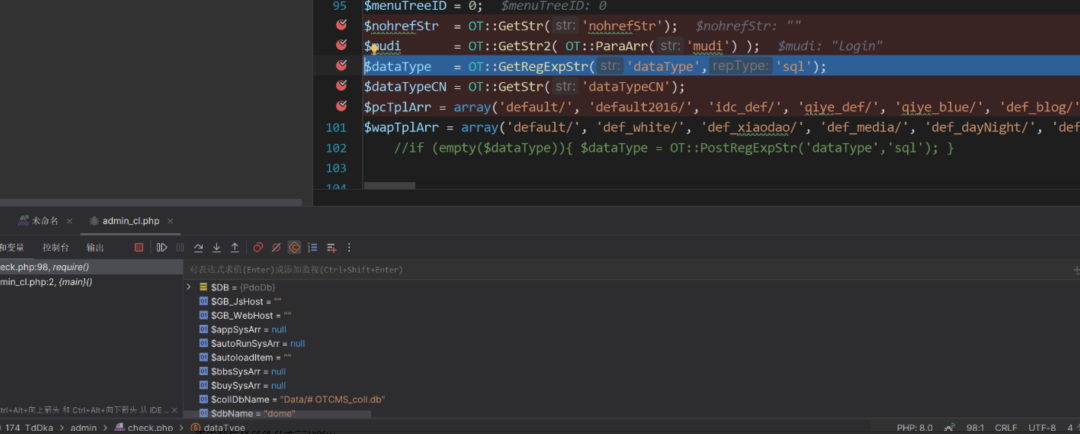Expand the $DB variable node
Image resolution: width=1080 pixels, height=434 pixels.
click(189, 287)
